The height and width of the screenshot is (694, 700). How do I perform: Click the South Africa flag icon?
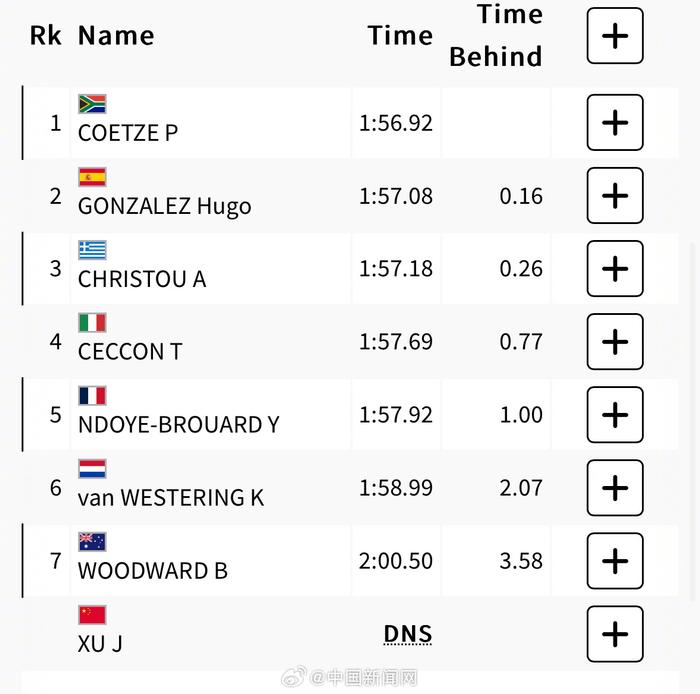(x=92, y=104)
